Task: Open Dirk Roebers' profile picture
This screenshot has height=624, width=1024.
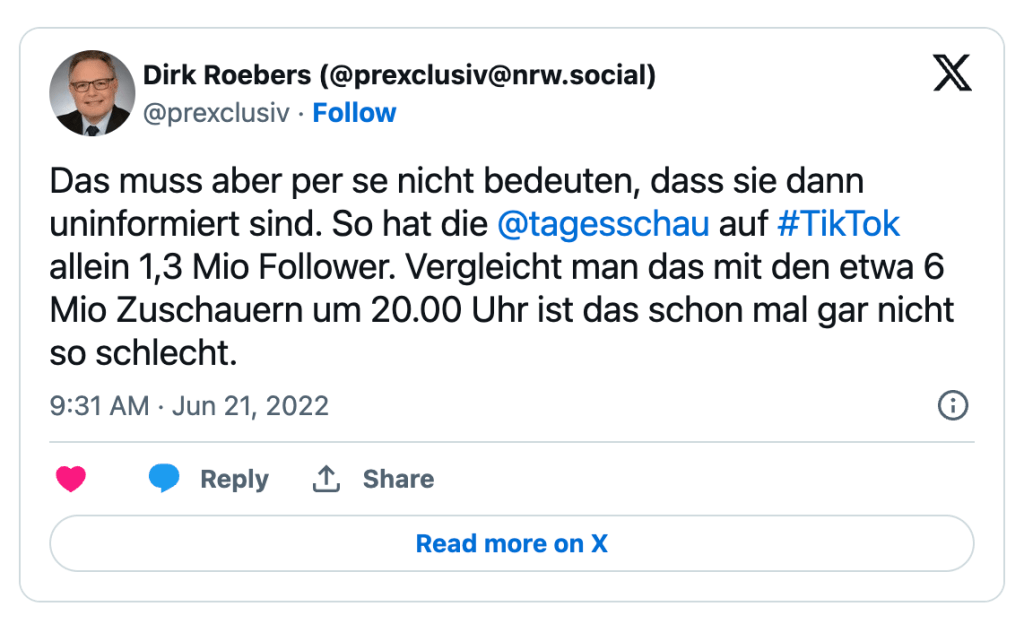Action: (x=92, y=93)
